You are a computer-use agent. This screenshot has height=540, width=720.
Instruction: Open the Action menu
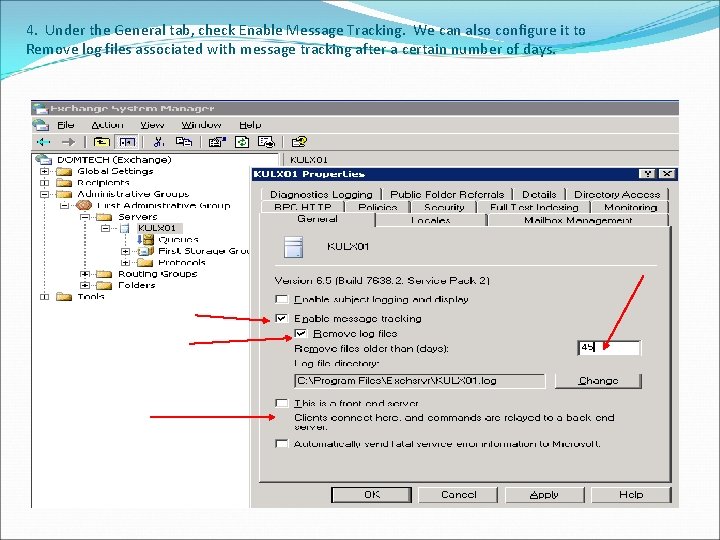point(107,125)
